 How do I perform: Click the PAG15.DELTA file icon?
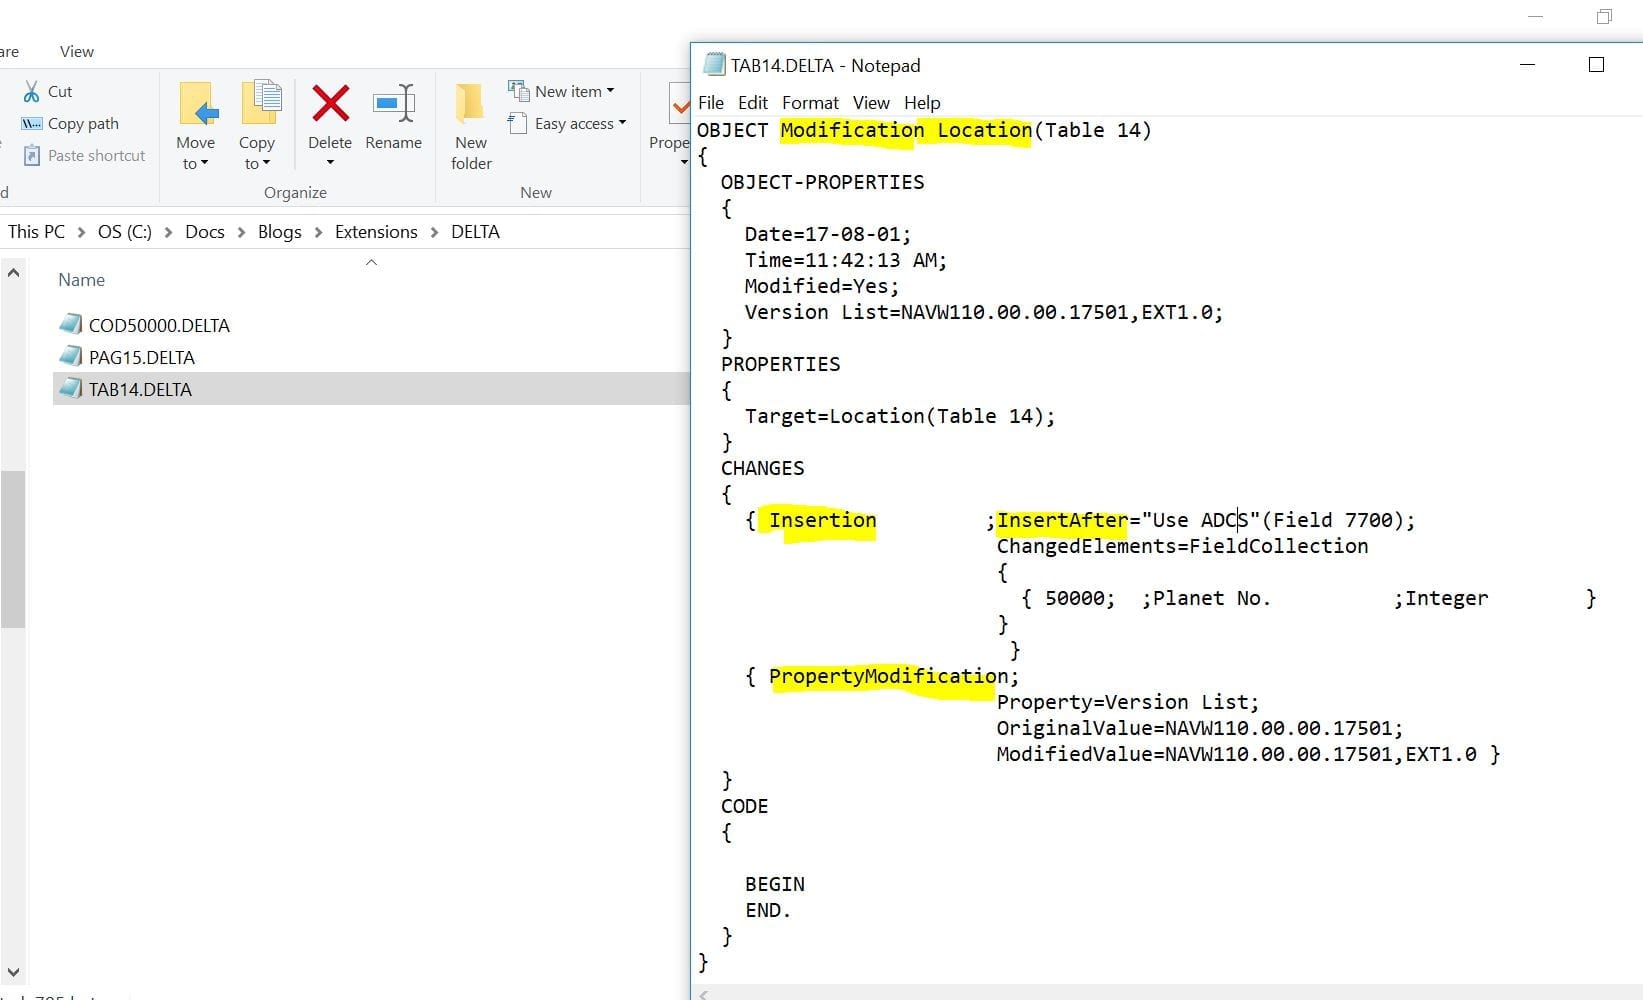tap(70, 356)
